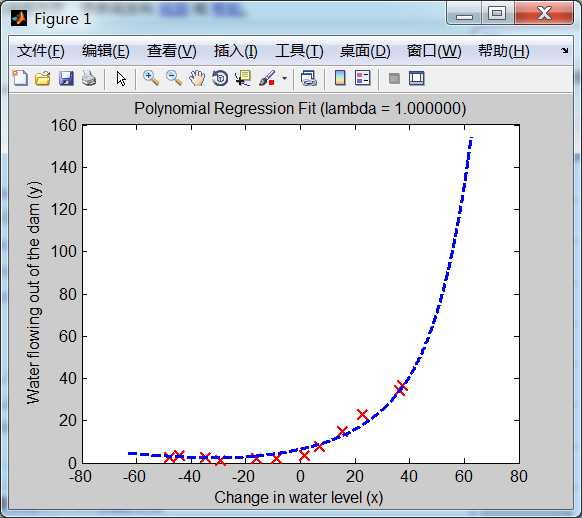Viewport: 582px width, 518px height.
Task: Select the Pan hand tool
Action: click(197, 78)
